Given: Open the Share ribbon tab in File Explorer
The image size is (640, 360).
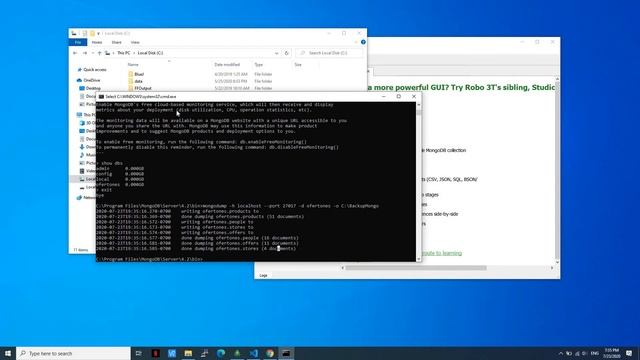Looking at the screenshot, I should [116, 42].
